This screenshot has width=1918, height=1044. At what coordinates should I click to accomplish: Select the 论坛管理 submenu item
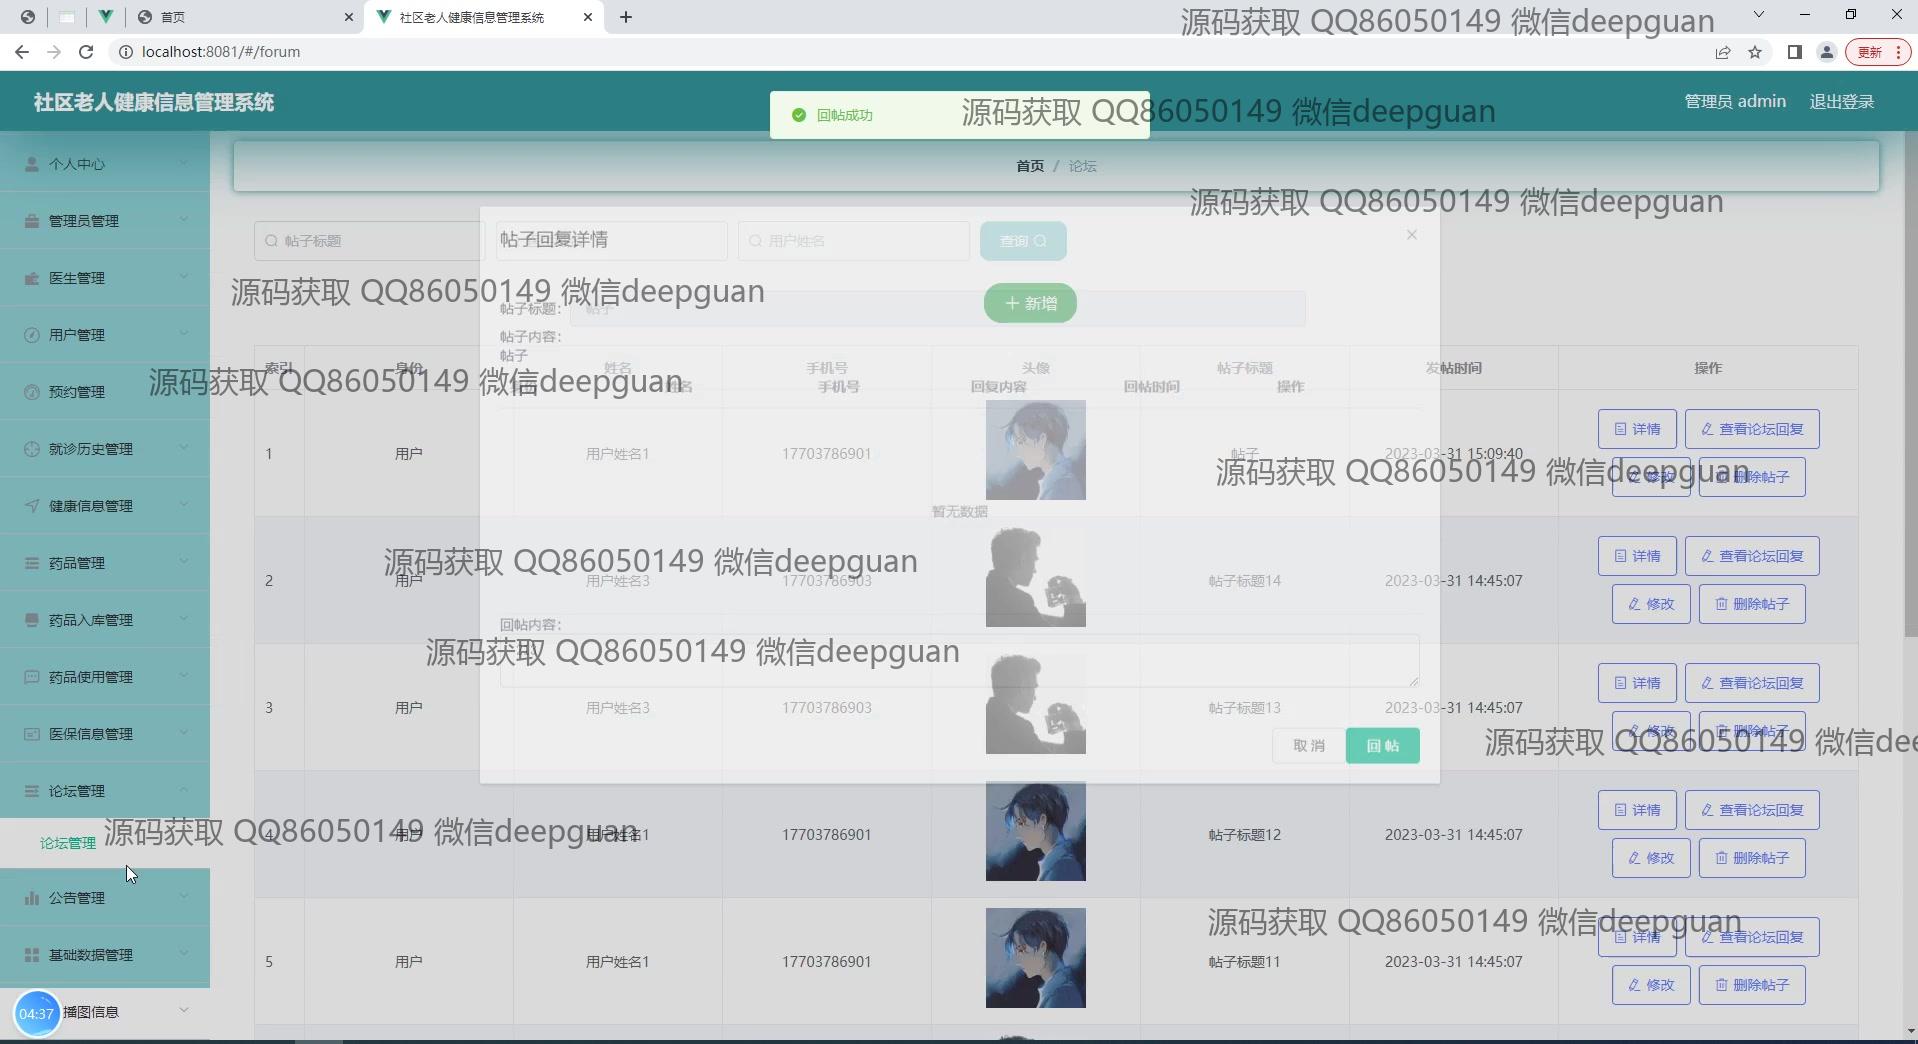[x=68, y=843]
